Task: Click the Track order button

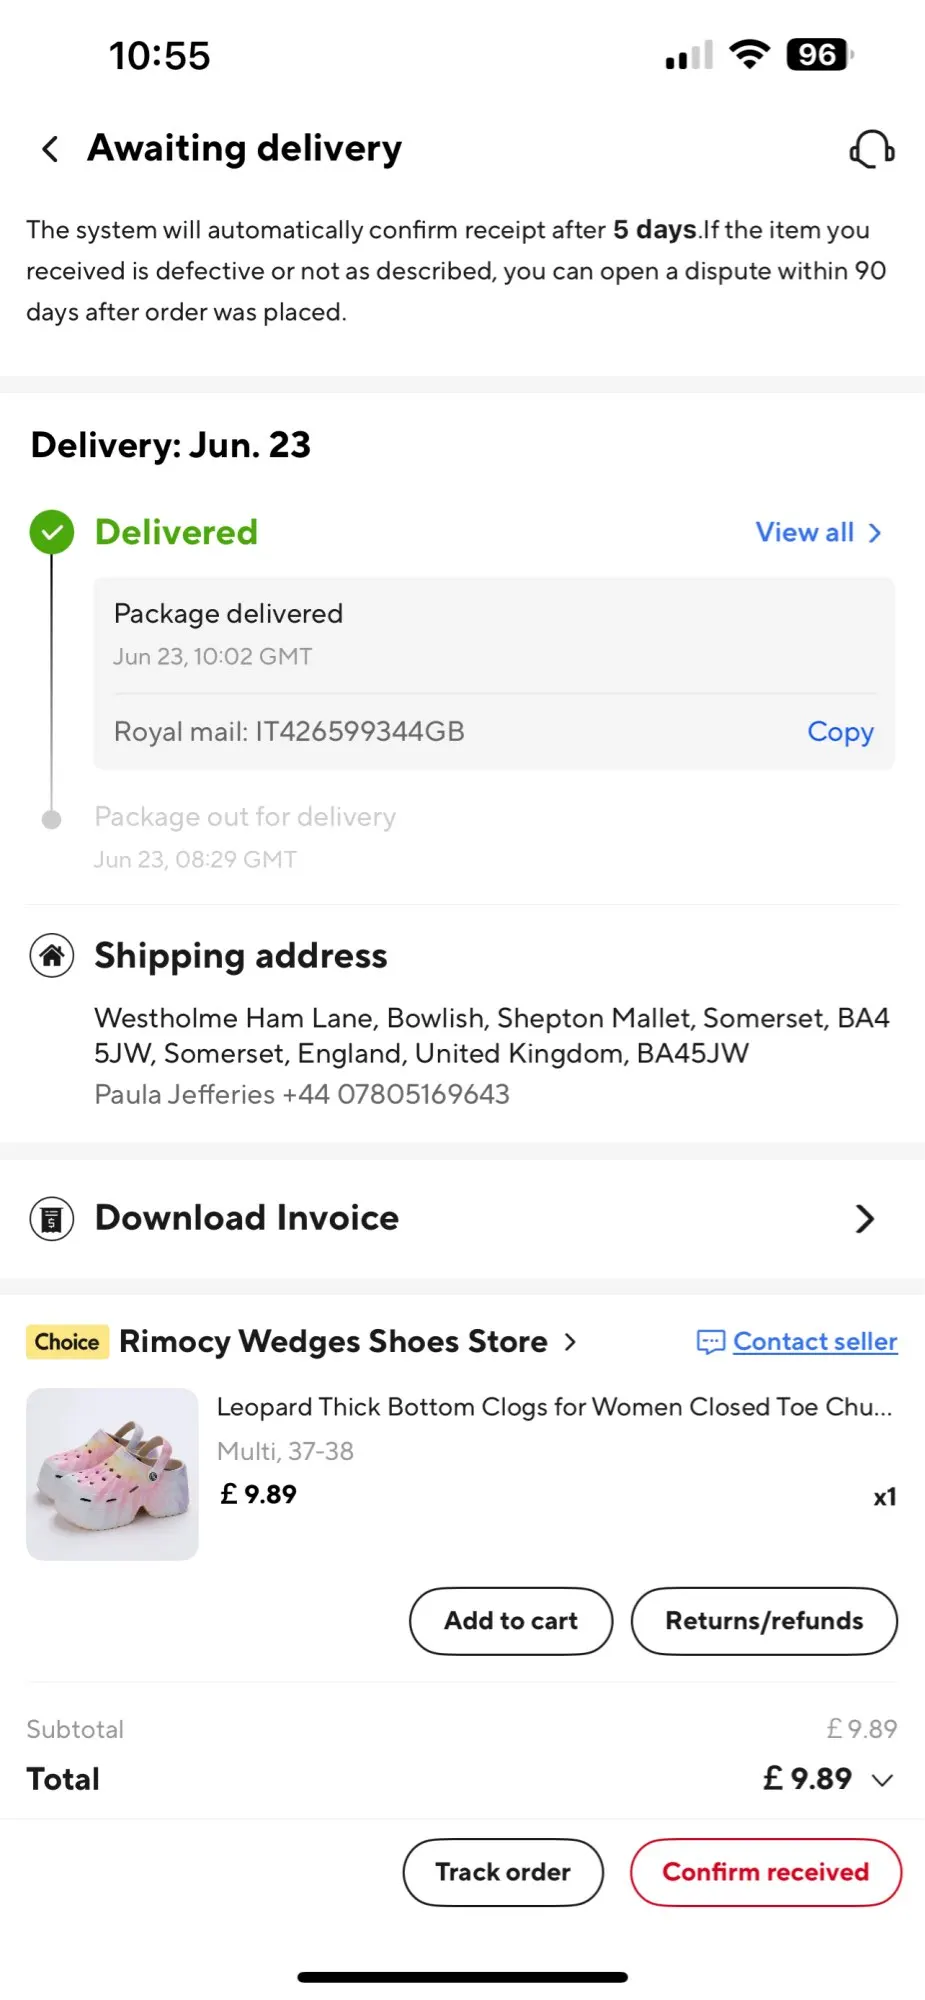Action: (503, 1872)
